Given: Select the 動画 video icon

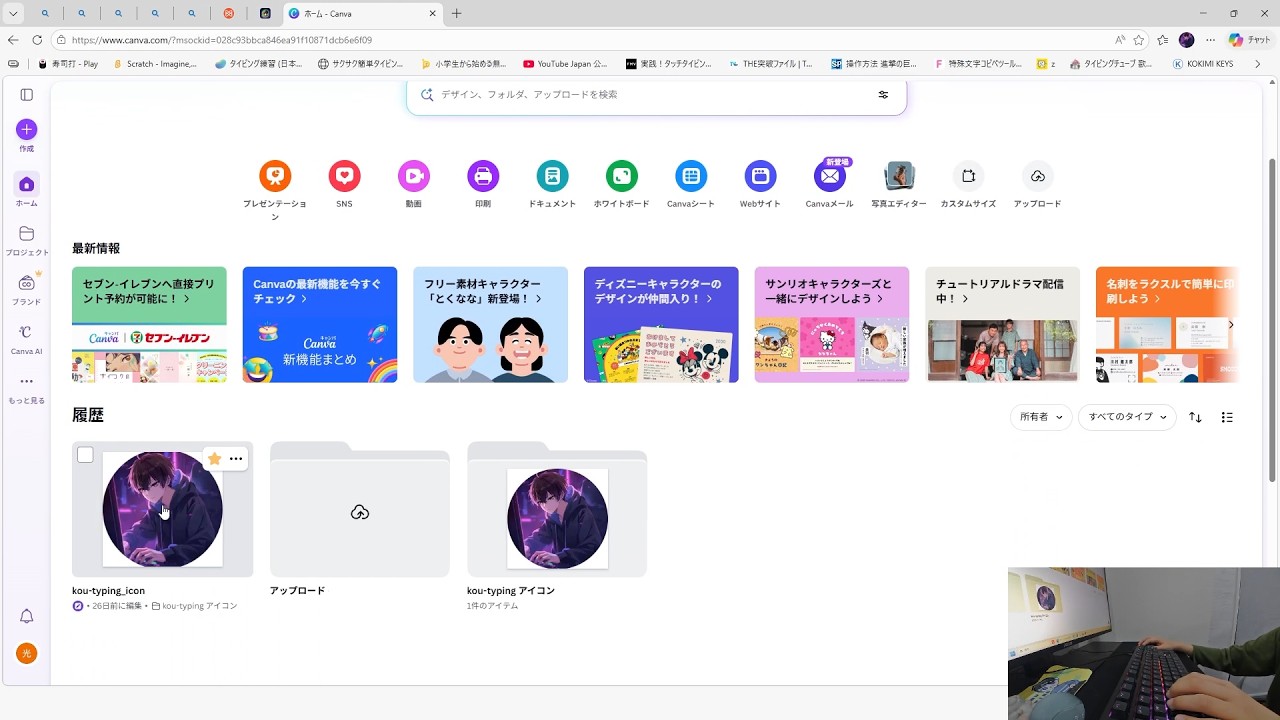Looking at the screenshot, I should (414, 176).
